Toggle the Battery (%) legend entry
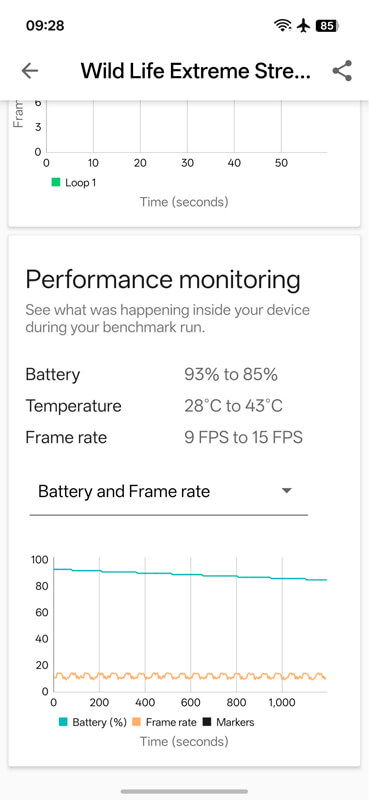Viewport: 369px width, 800px height. [93, 722]
